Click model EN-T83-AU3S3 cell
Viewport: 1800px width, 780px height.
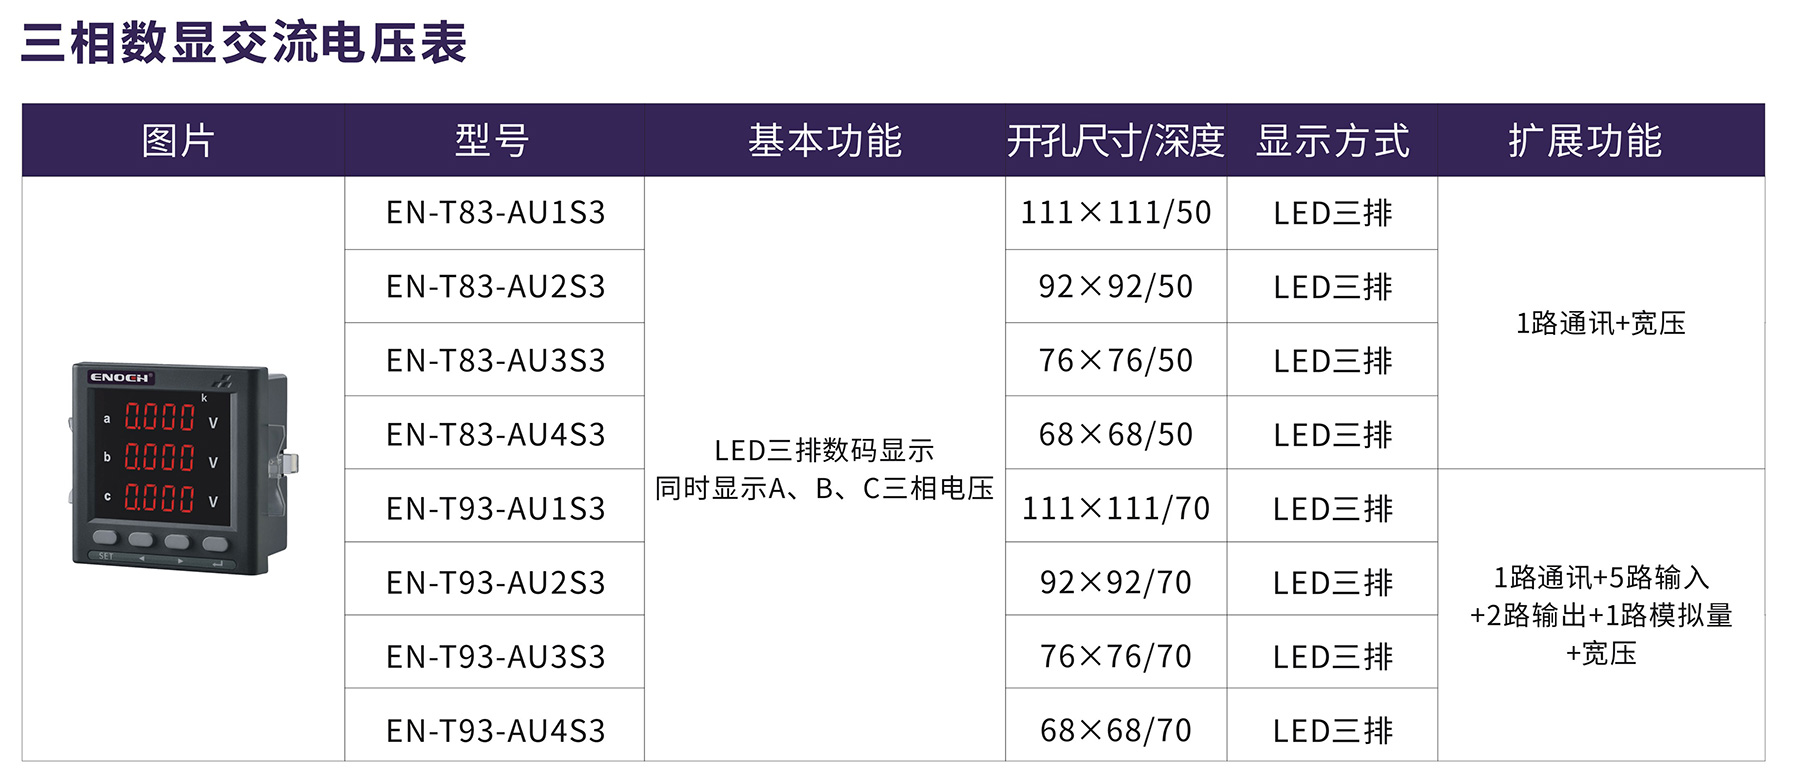(x=495, y=361)
